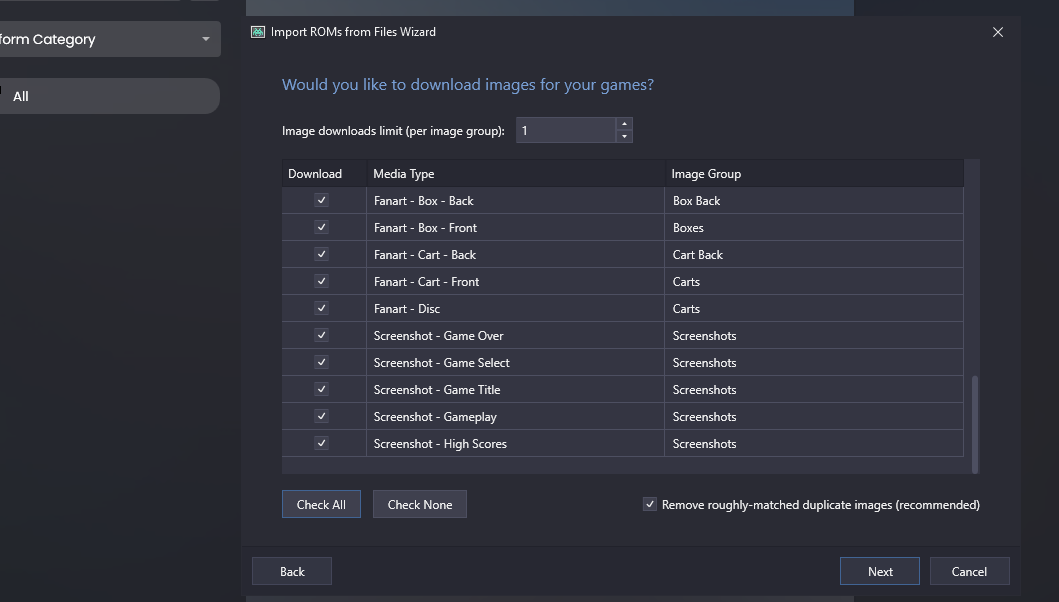This screenshot has height=602, width=1059.
Task: Uncheck Fanart - Box - Back download
Action: [x=321, y=200]
